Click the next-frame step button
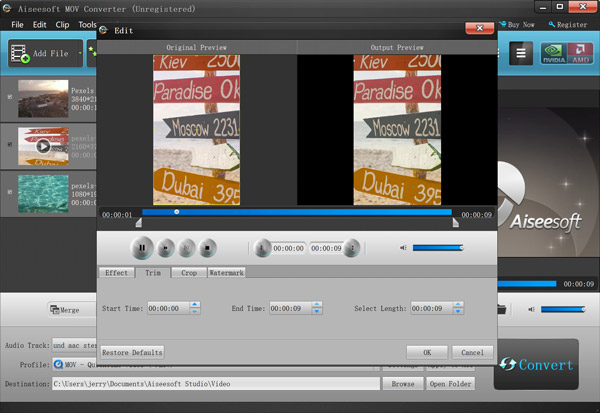Viewport: 600px width, 413px height. point(186,248)
